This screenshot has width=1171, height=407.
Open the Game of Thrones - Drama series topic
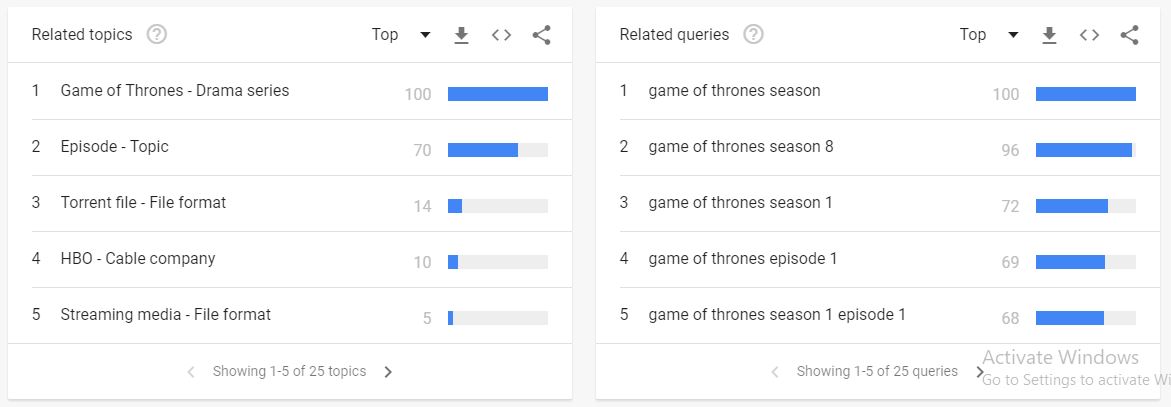pos(175,91)
